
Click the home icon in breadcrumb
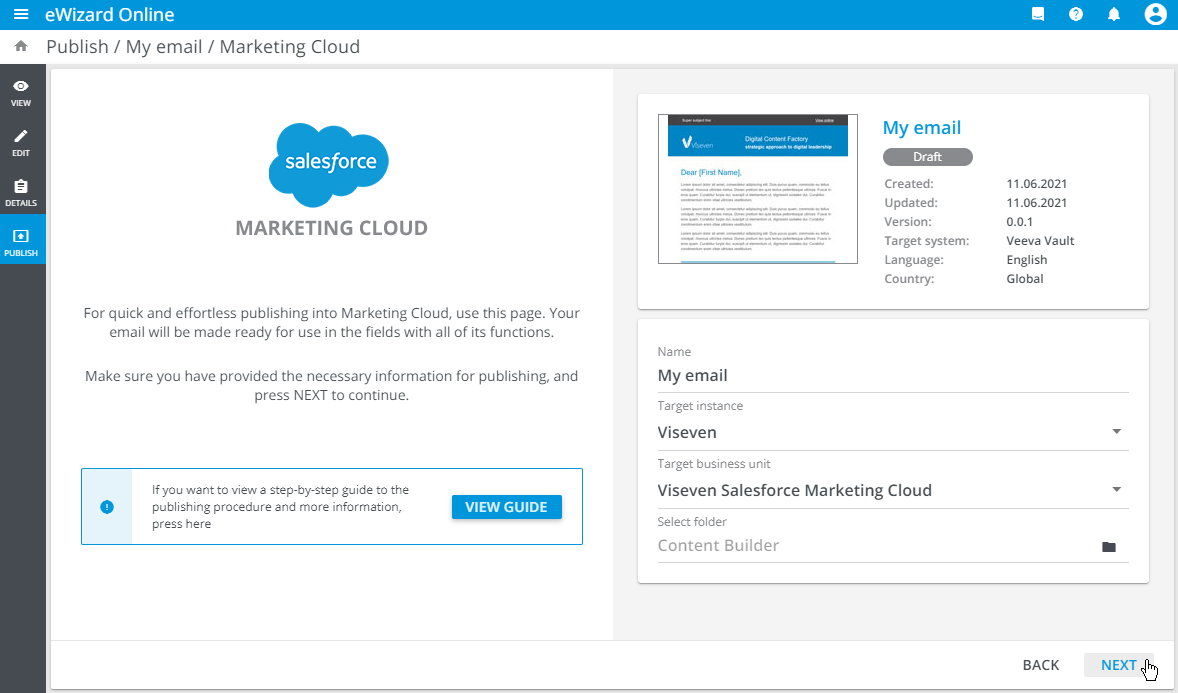[21, 47]
